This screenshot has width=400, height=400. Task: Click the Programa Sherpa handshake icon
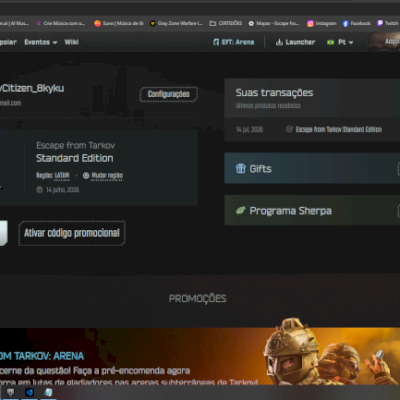point(241,210)
